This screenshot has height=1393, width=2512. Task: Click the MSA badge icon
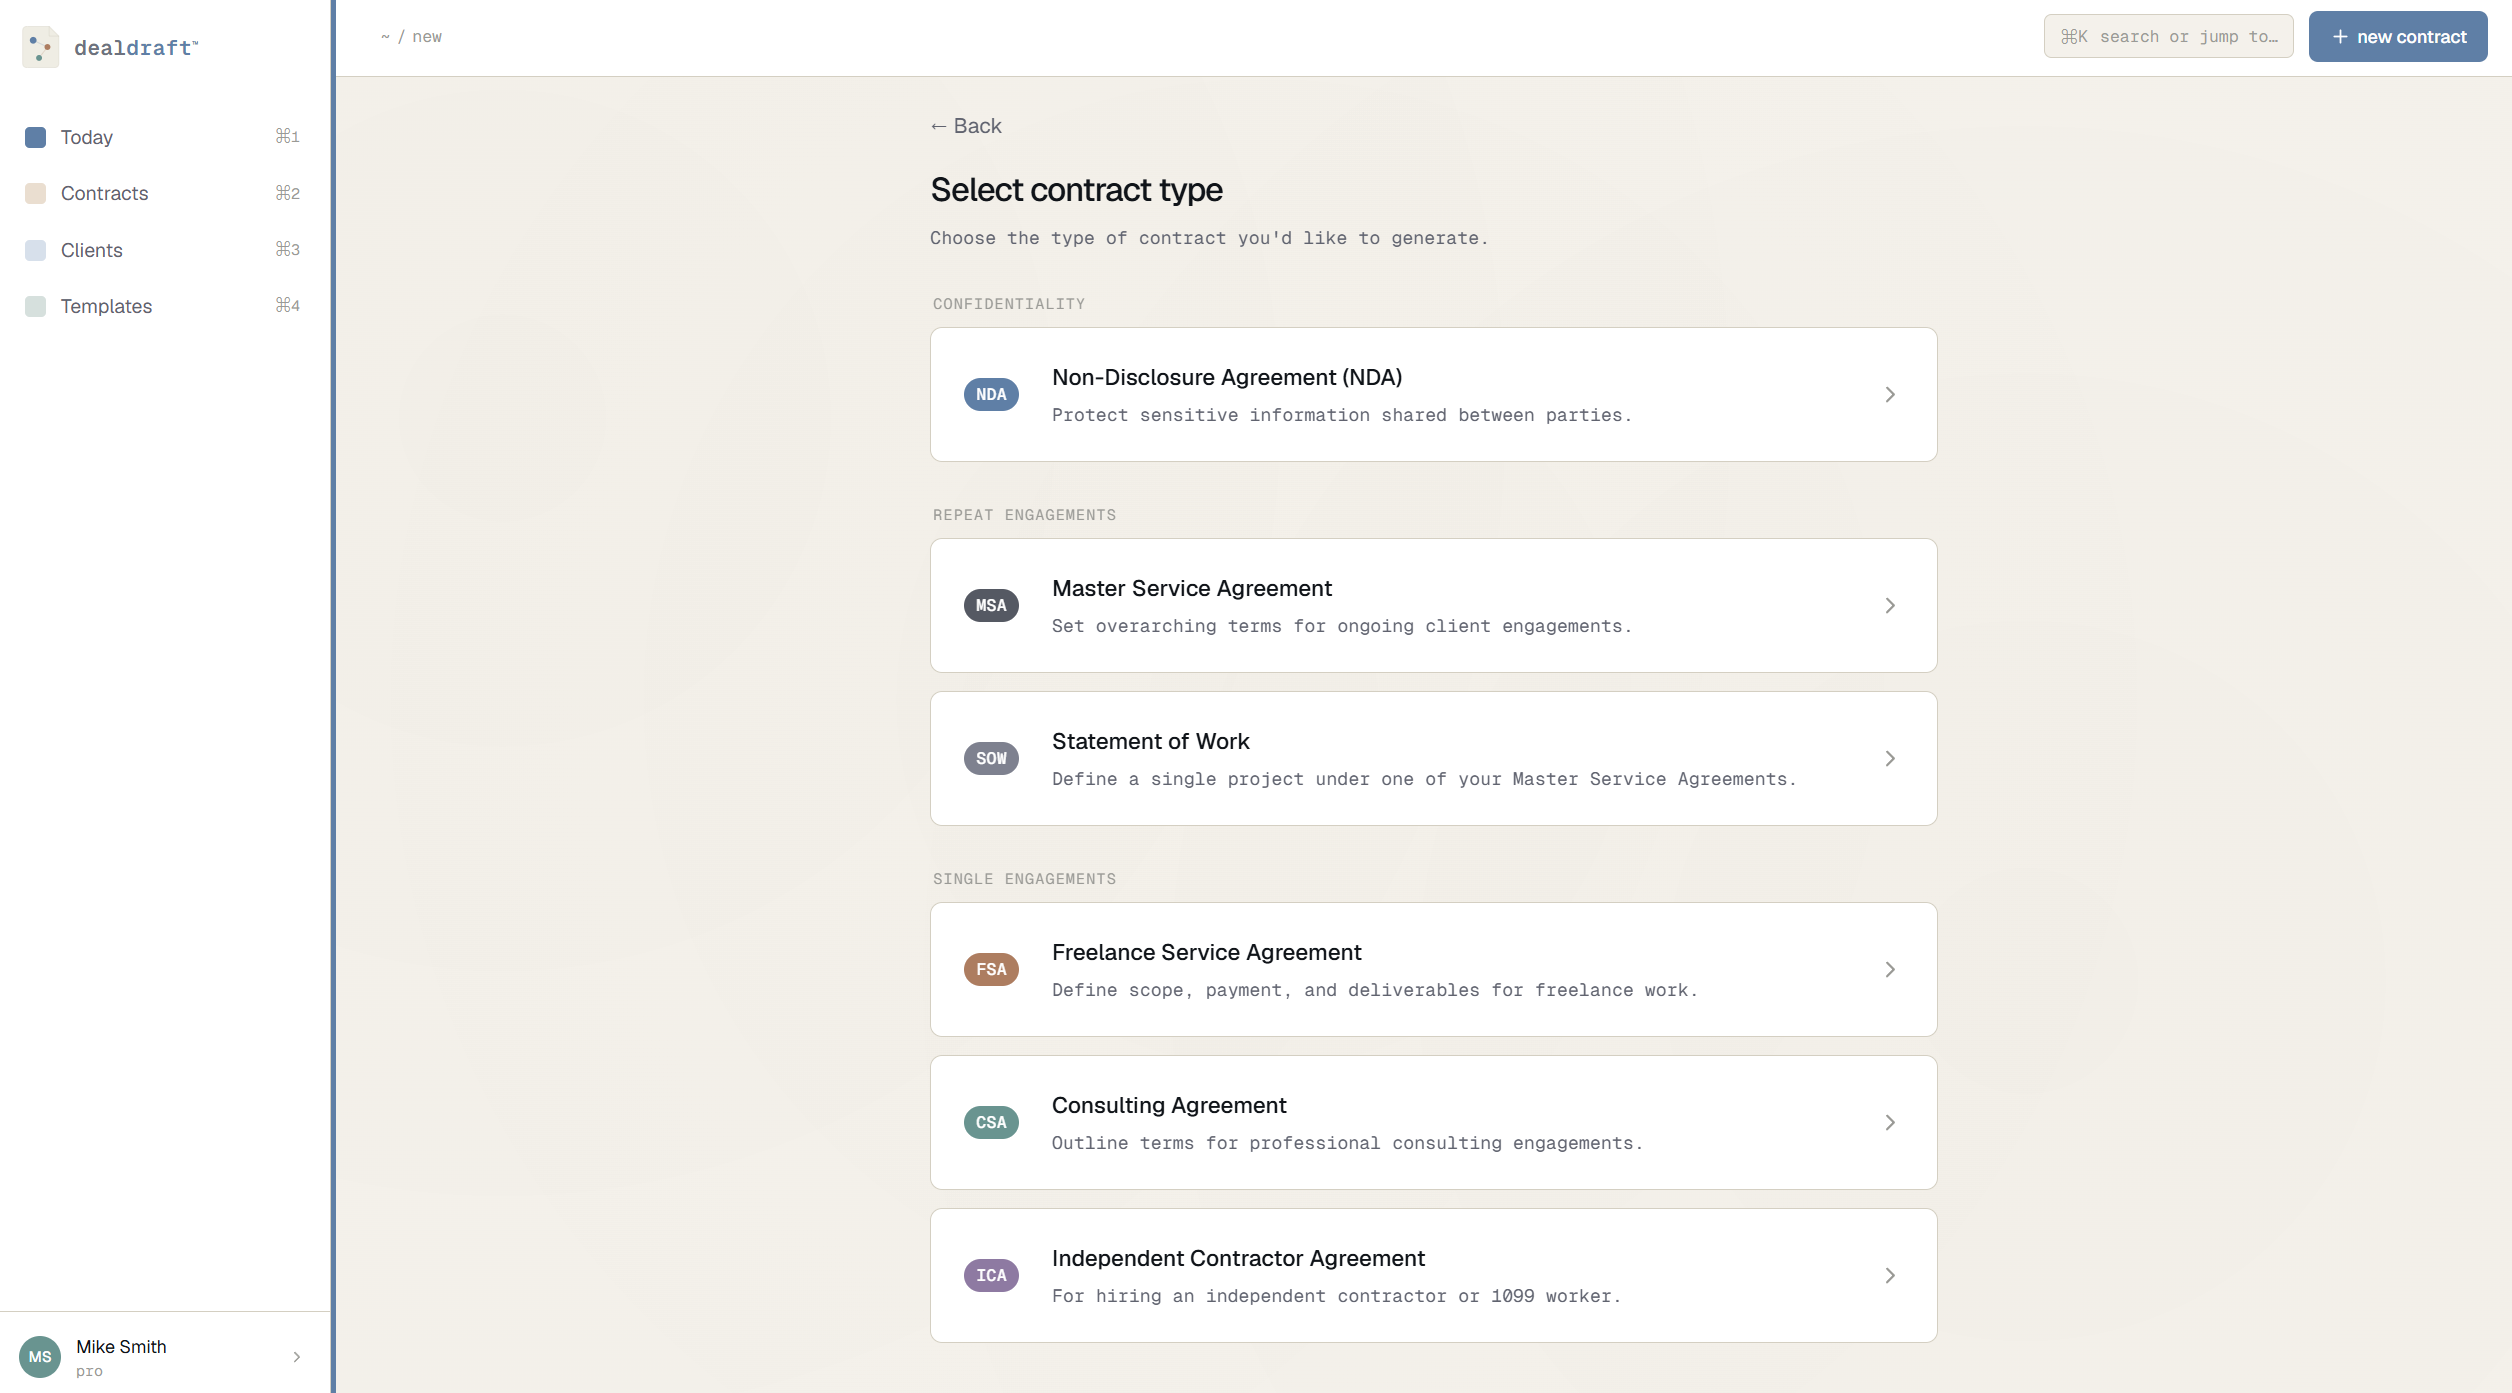click(991, 605)
